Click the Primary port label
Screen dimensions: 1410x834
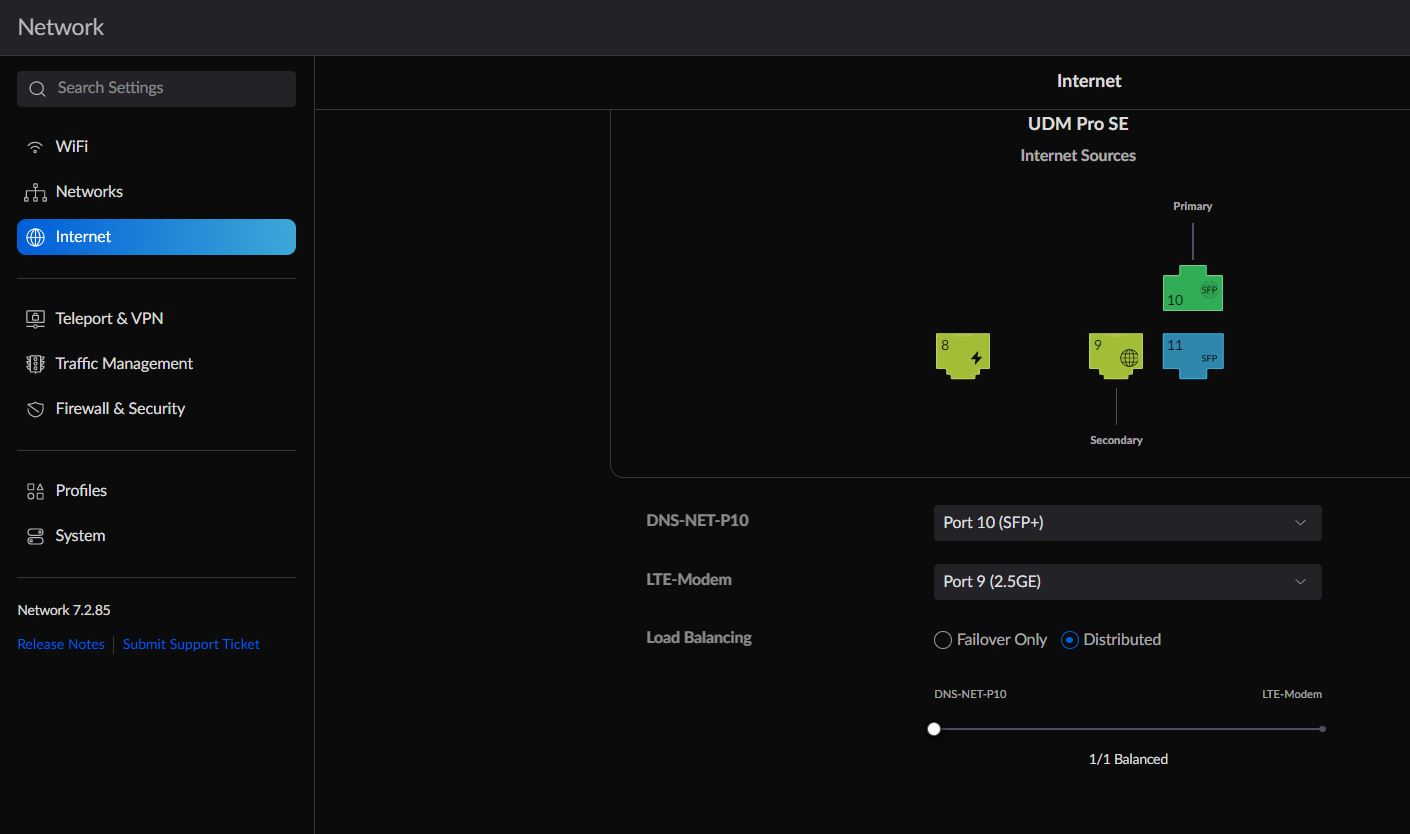click(x=1193, y=206)
